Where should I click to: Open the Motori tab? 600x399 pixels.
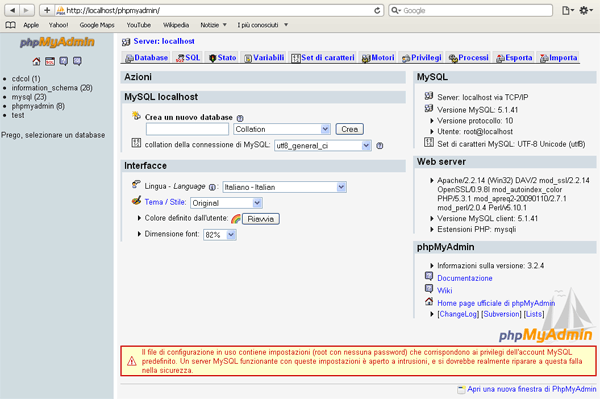tap(378, 58)
